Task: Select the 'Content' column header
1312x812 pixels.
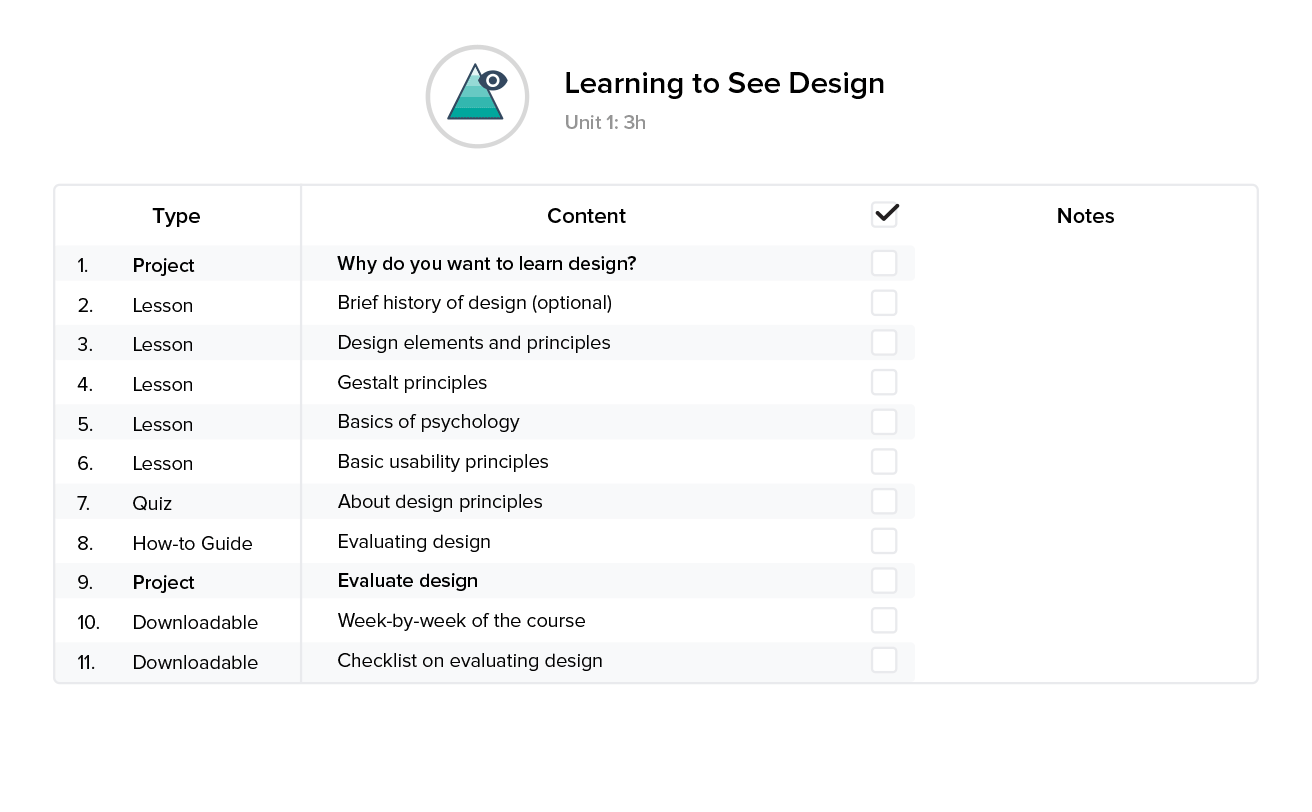Action: [586, 216]
